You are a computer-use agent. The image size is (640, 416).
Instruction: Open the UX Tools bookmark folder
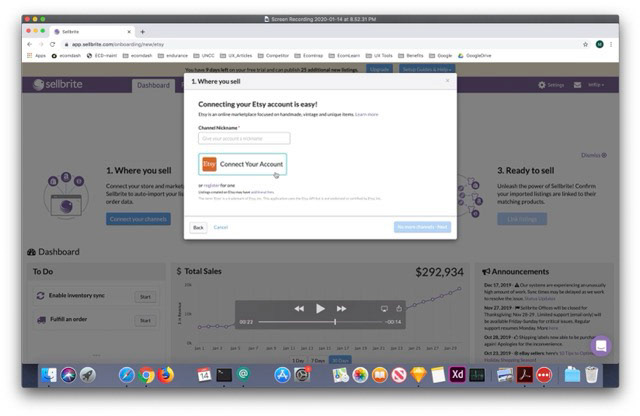379,56
